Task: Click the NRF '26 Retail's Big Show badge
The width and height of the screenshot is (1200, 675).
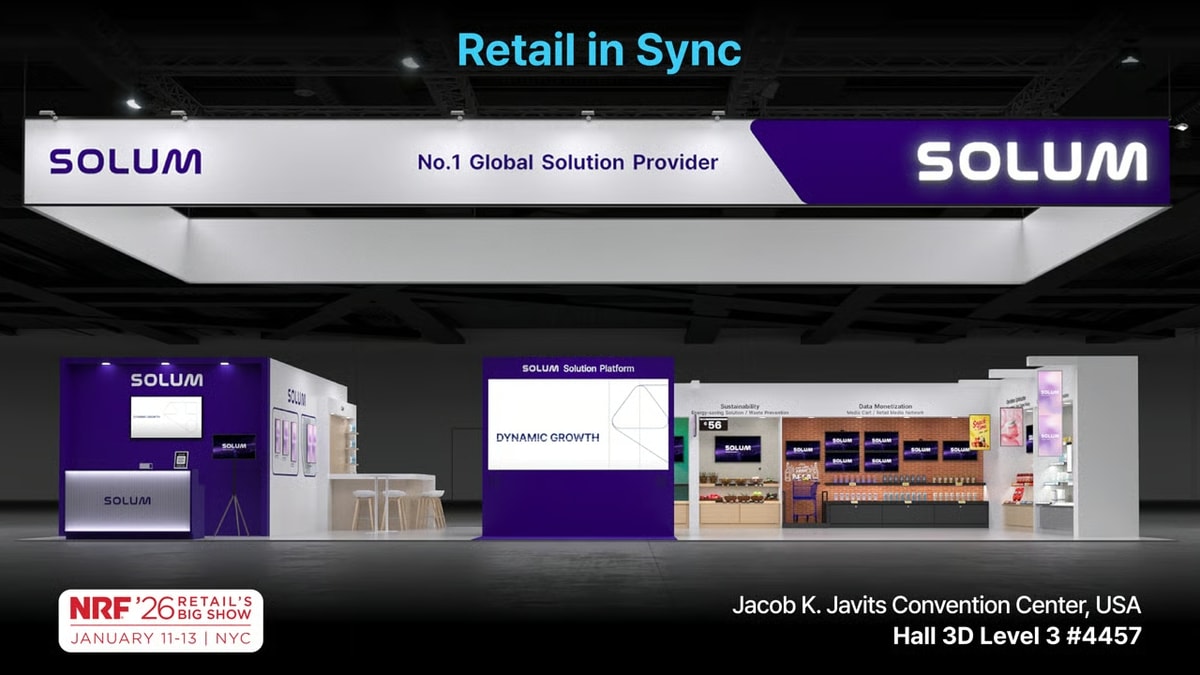Action: point(160,620)
